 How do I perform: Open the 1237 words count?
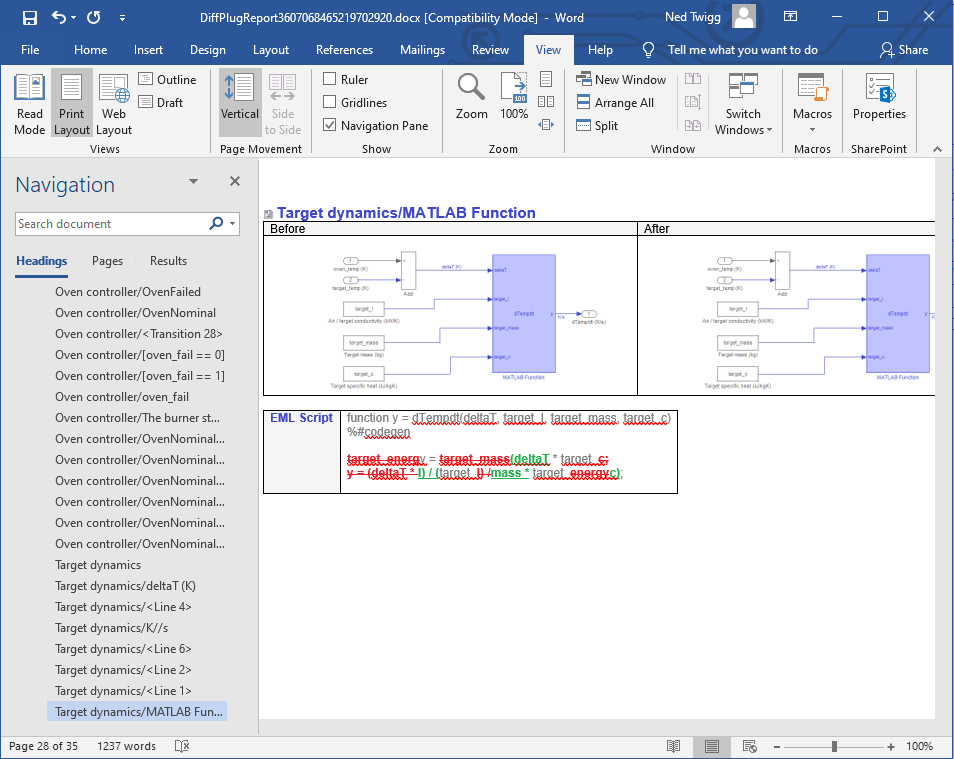pos(127,746)
